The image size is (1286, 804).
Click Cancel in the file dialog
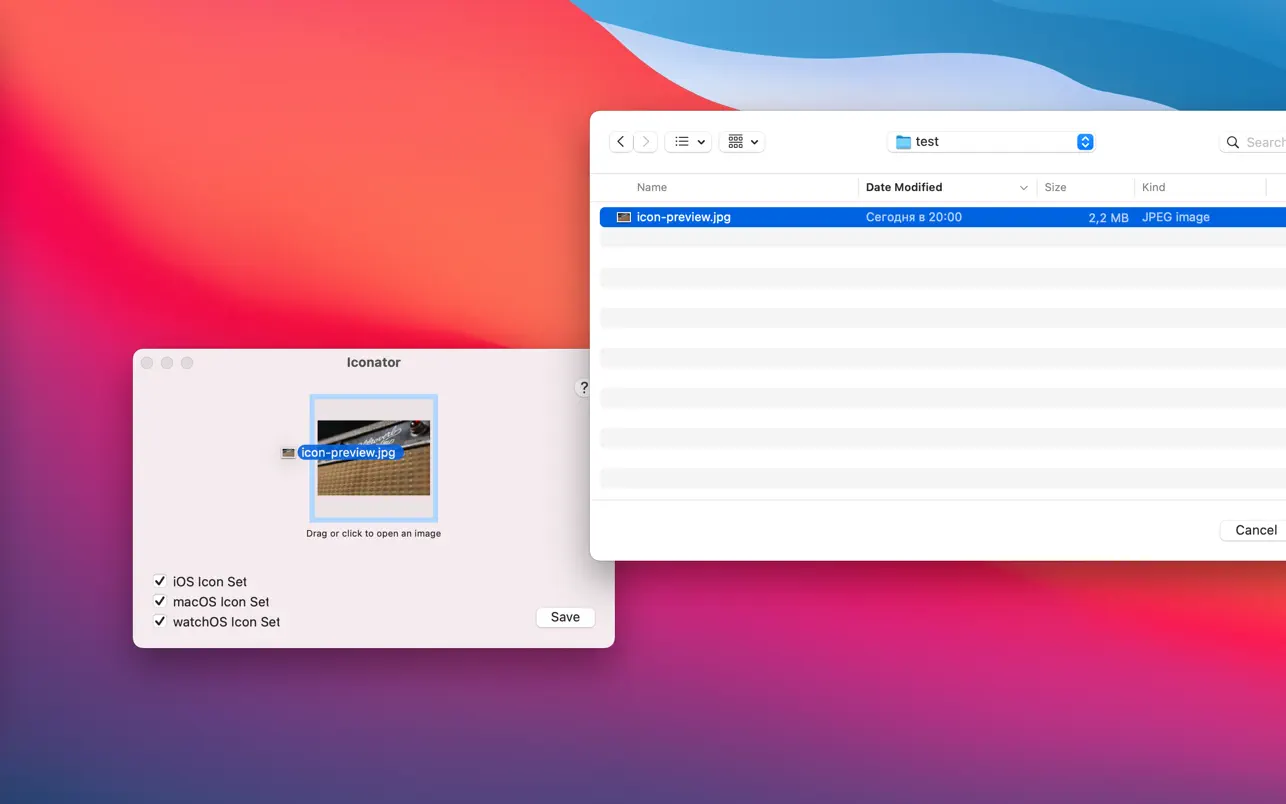click(1255, 530)
